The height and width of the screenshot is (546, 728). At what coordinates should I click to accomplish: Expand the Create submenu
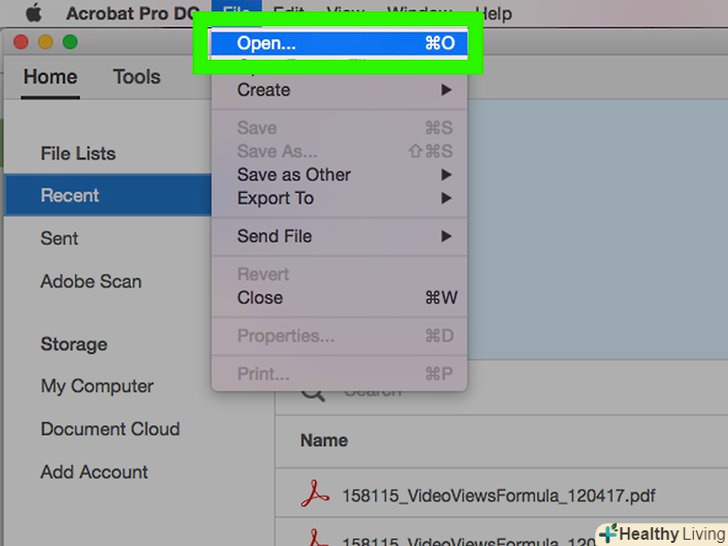(x=339, y=90)
